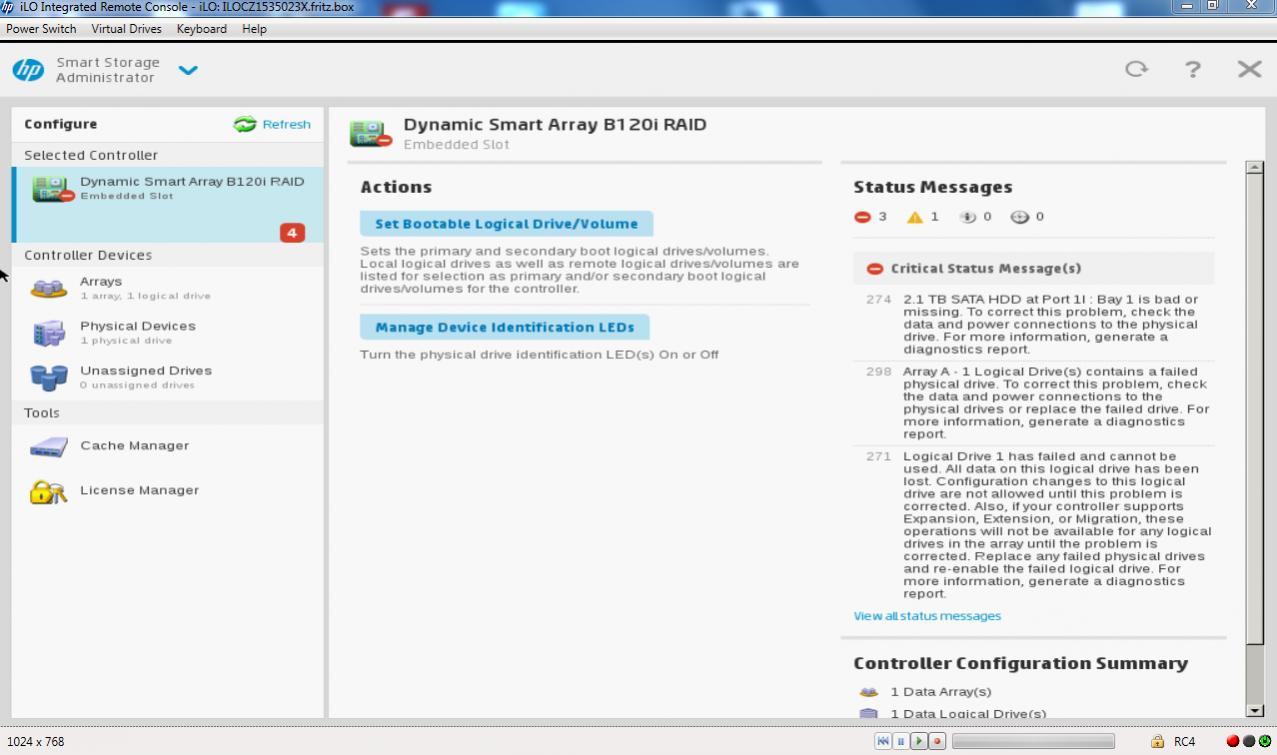This screenshot has height=755, width=1277.
Task: Click the Unassigned Drives blue cylinders icon
Action: click(x=49, y=377)
